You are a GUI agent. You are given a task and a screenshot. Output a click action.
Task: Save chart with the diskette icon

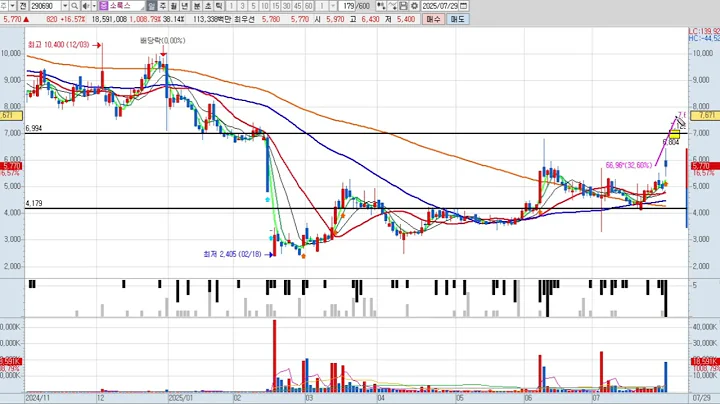pyautogui.click(x=403, y=6)
